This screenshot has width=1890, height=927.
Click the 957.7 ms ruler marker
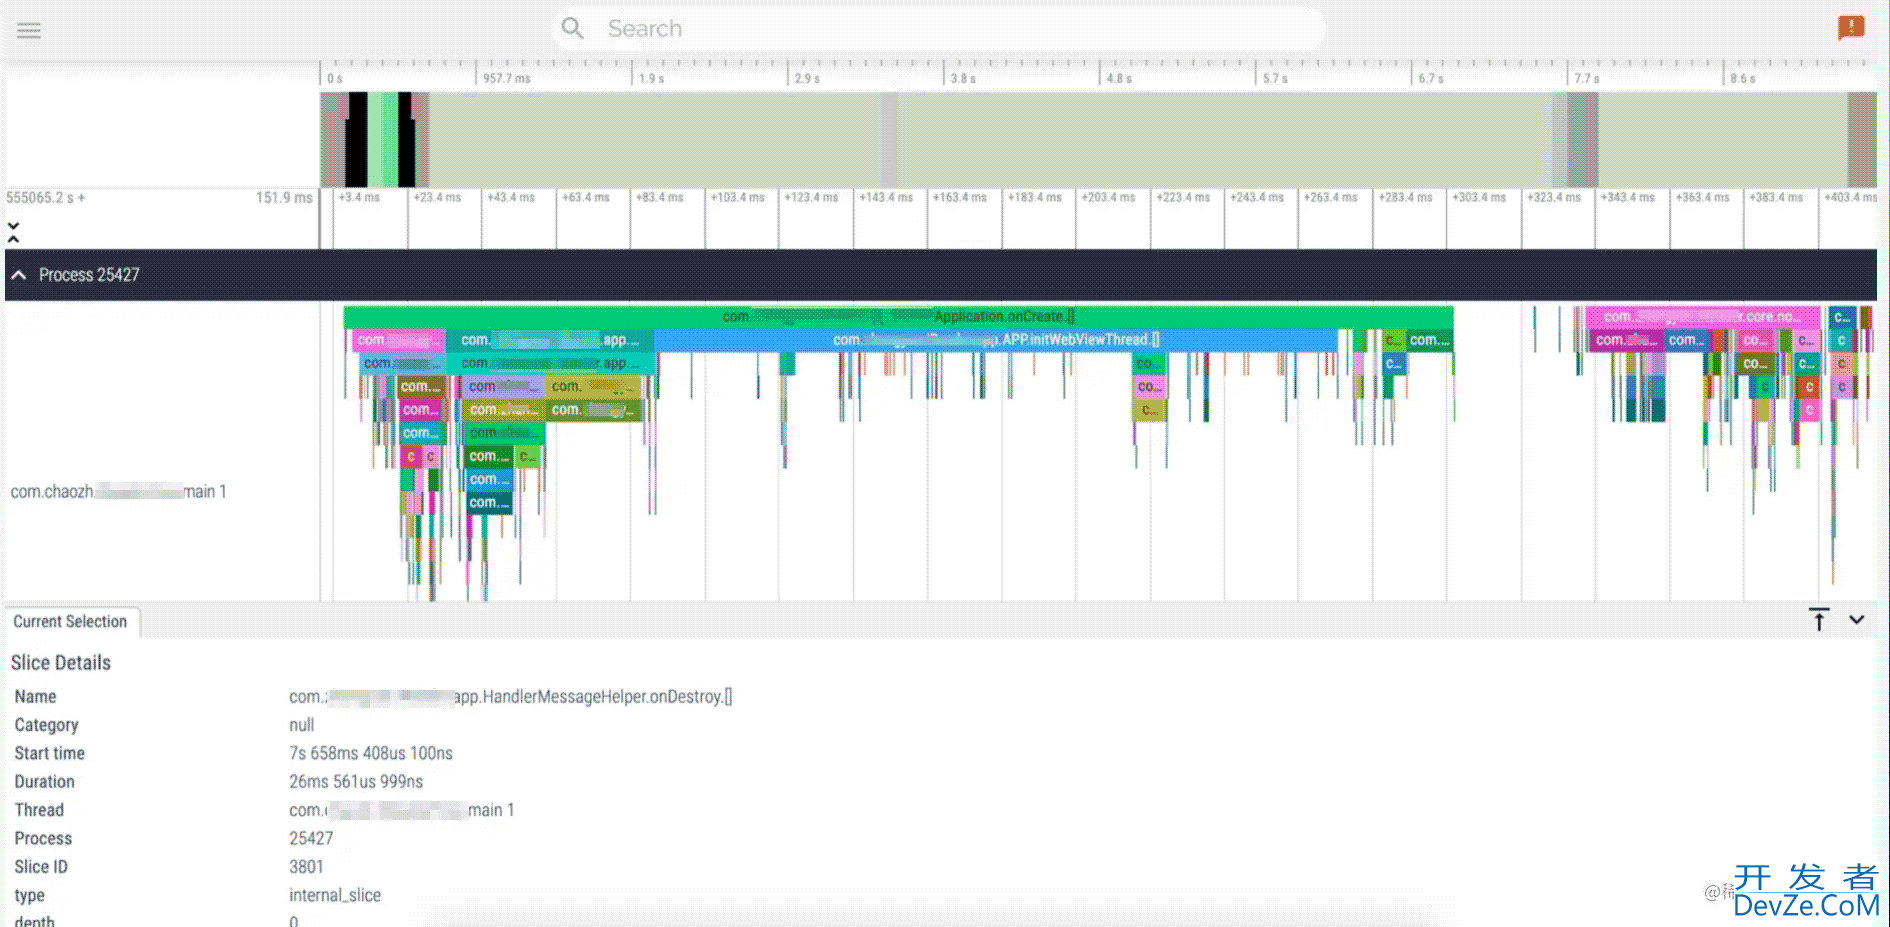(506, 78)
